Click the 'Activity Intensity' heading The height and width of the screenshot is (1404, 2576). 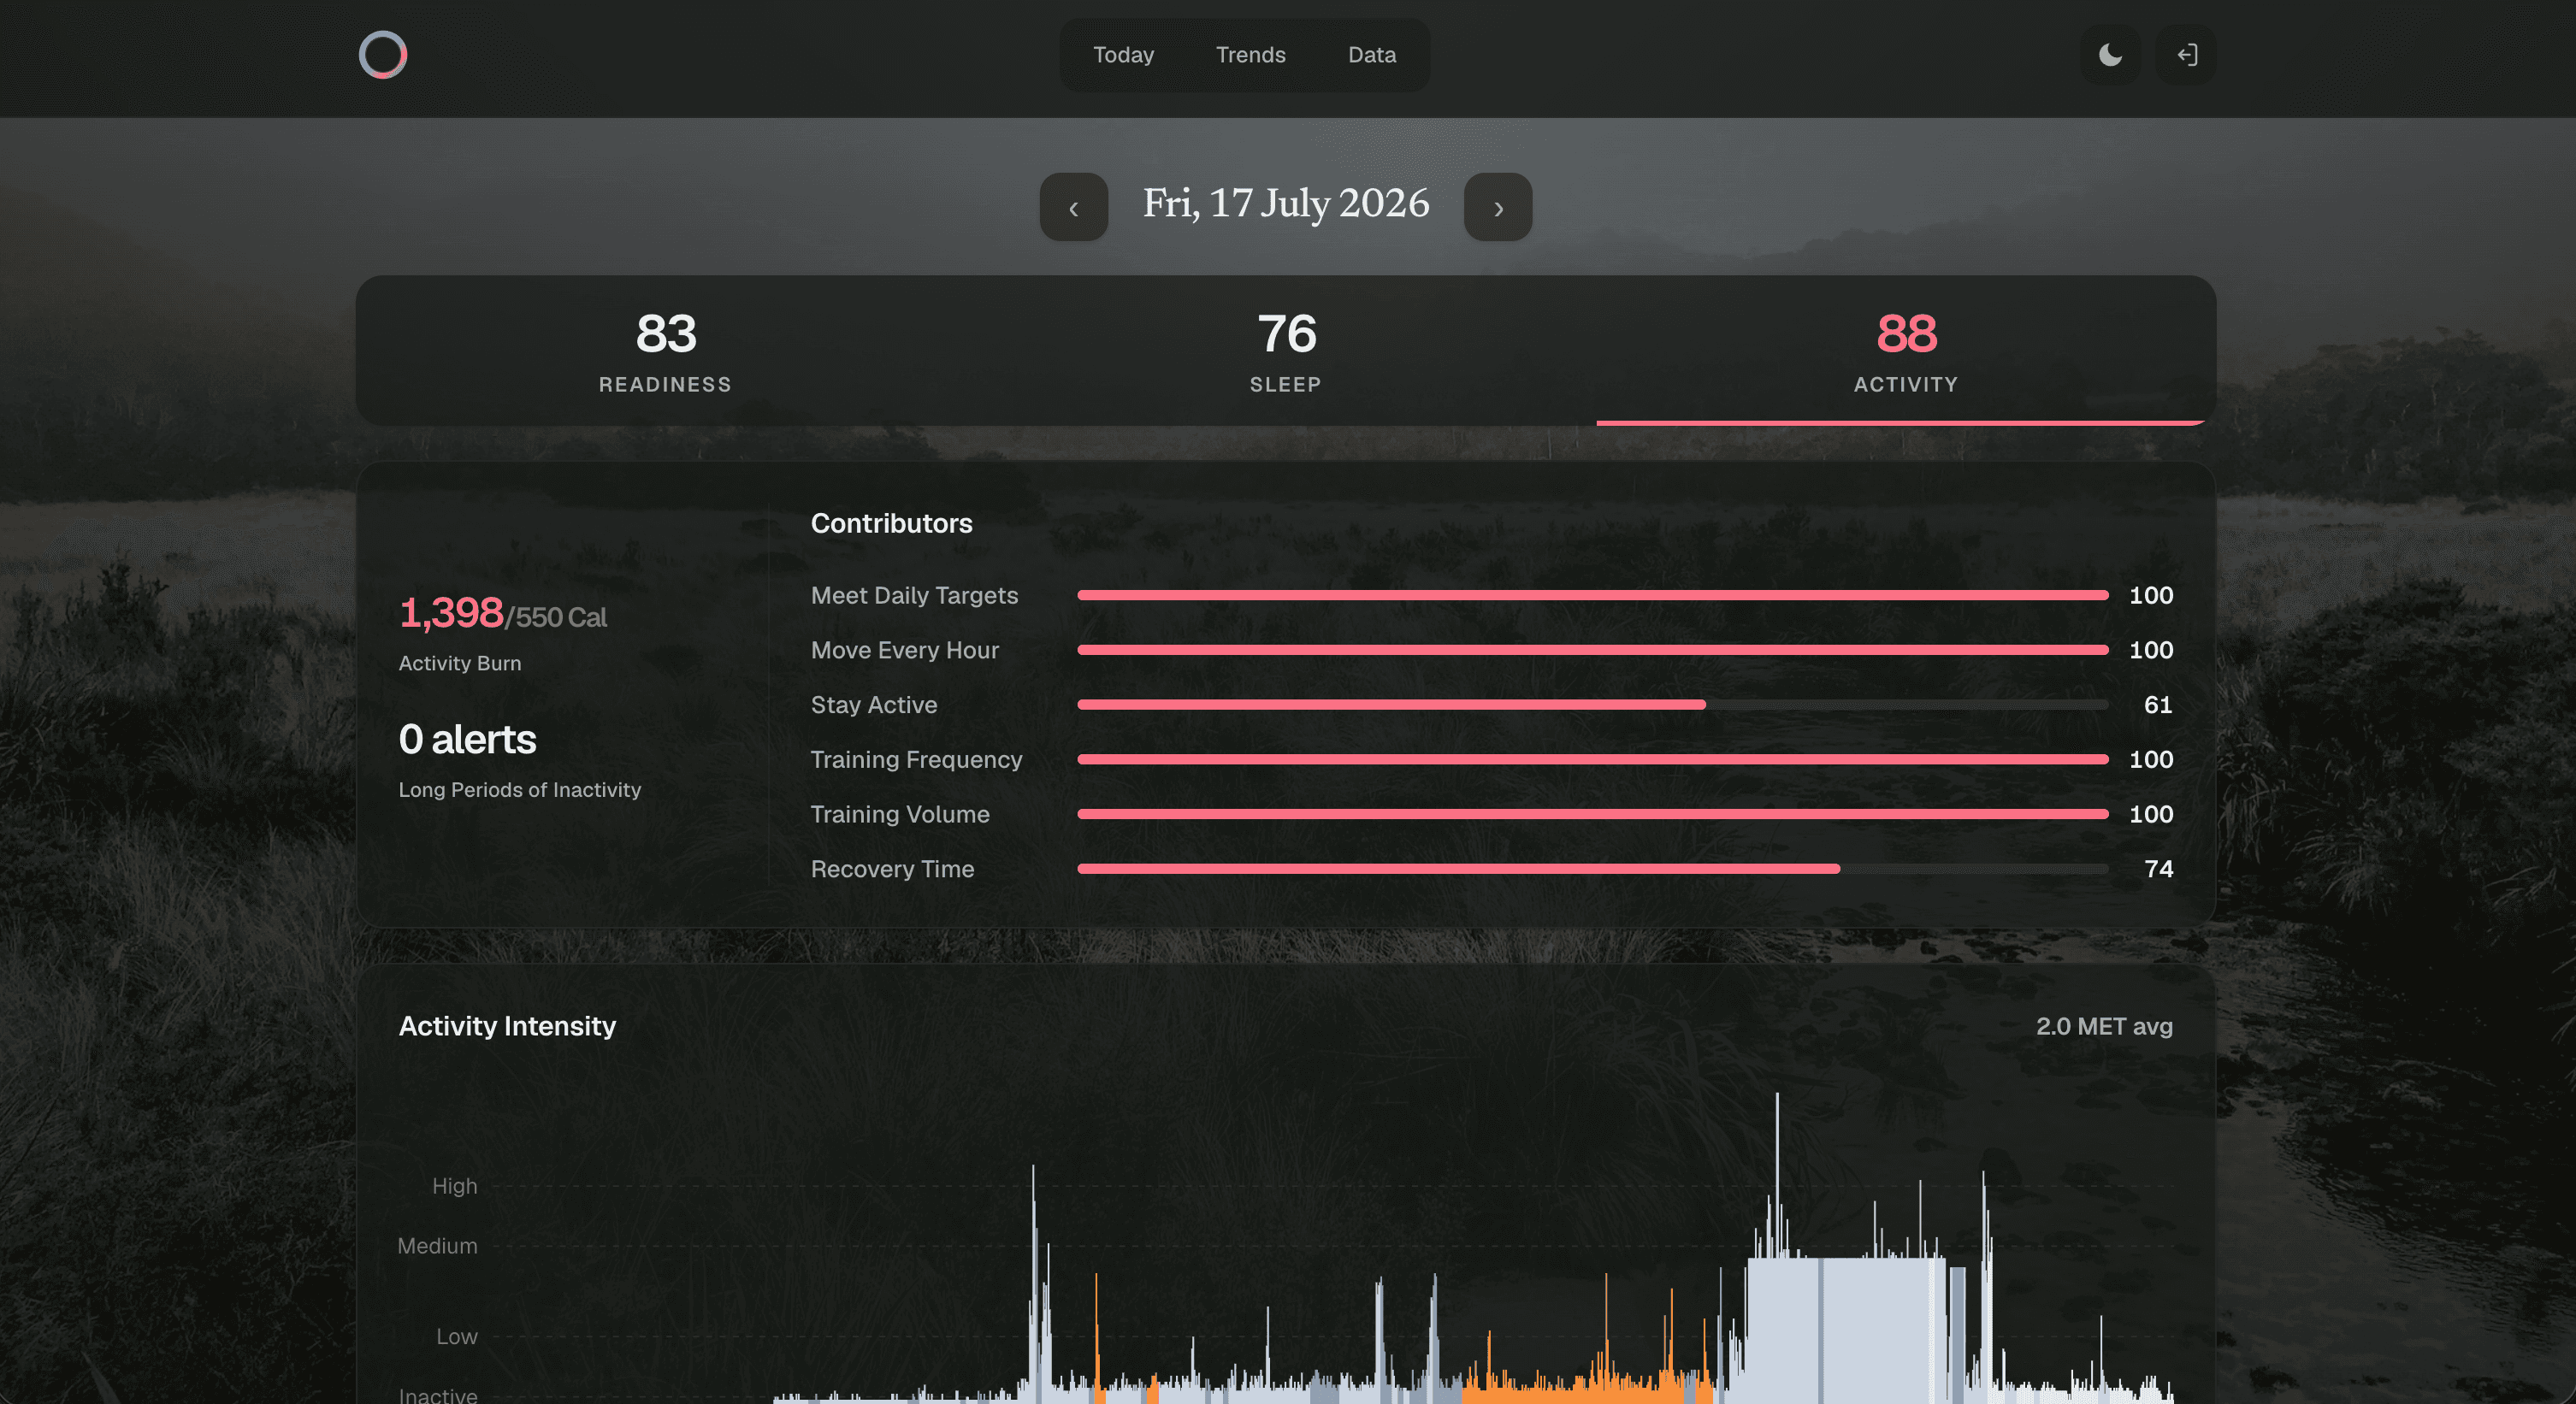[x=507, y=1026]
